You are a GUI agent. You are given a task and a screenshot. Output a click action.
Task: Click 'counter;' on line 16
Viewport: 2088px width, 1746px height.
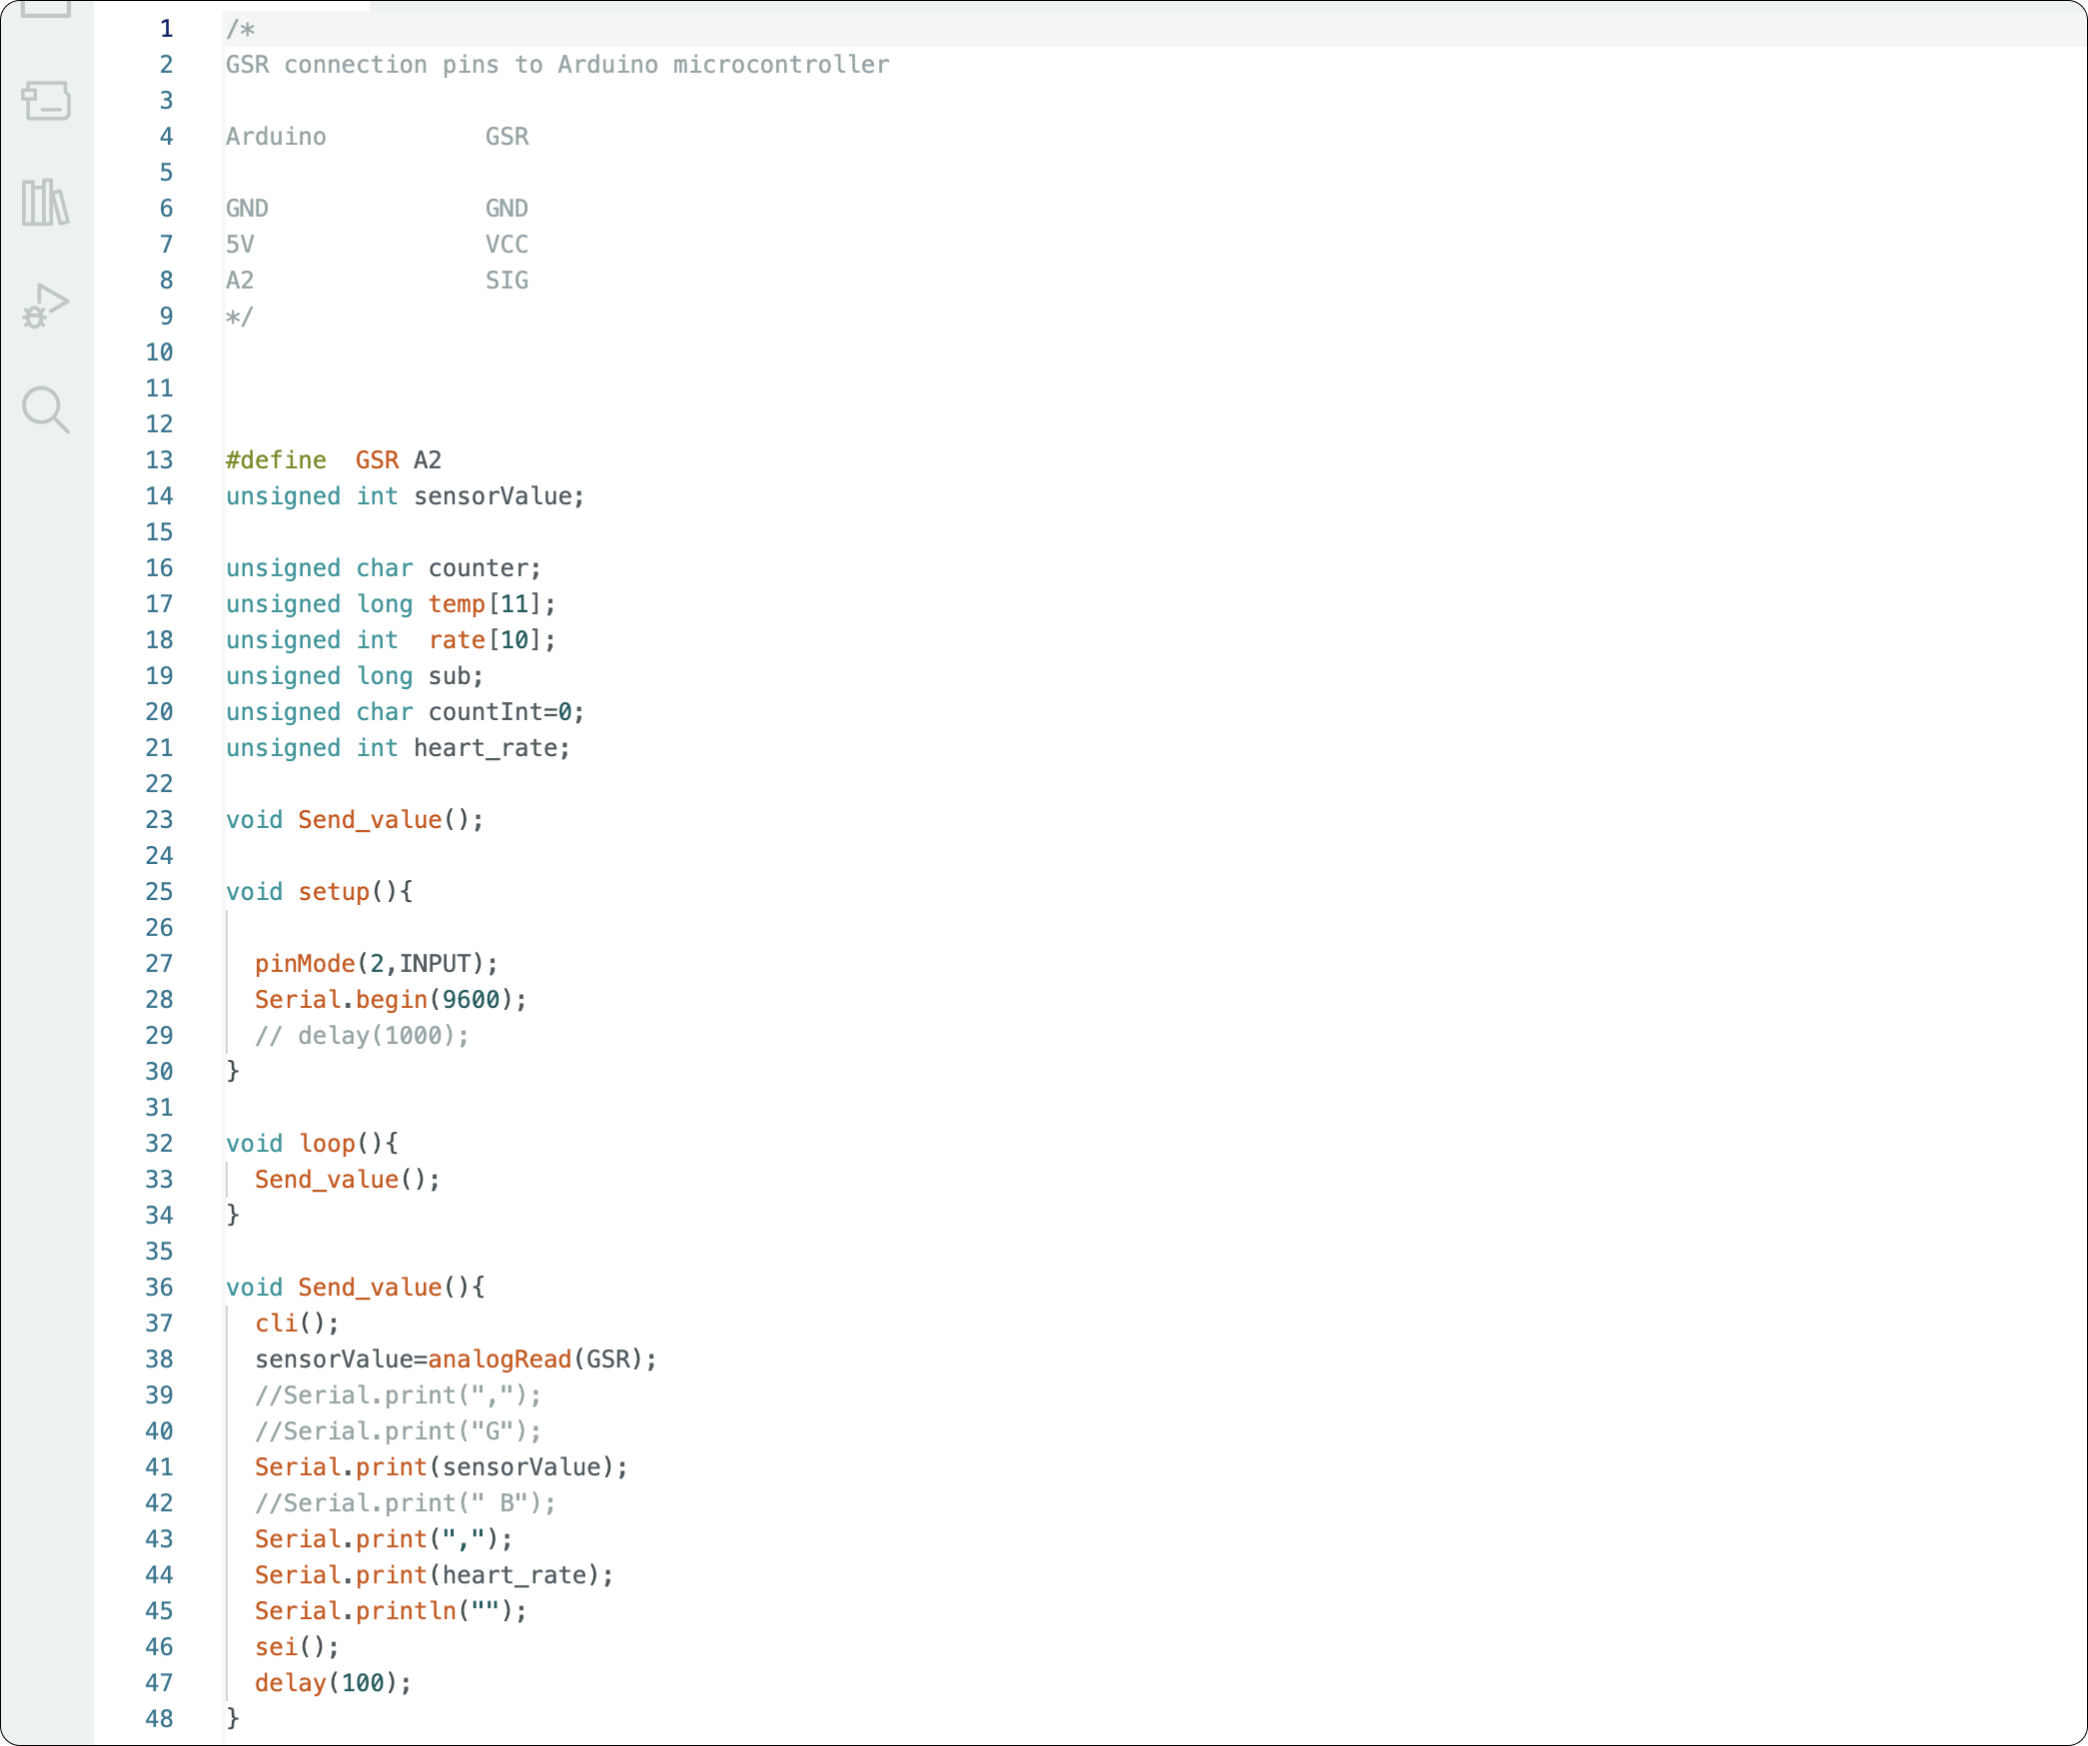(x=485, y=568)
